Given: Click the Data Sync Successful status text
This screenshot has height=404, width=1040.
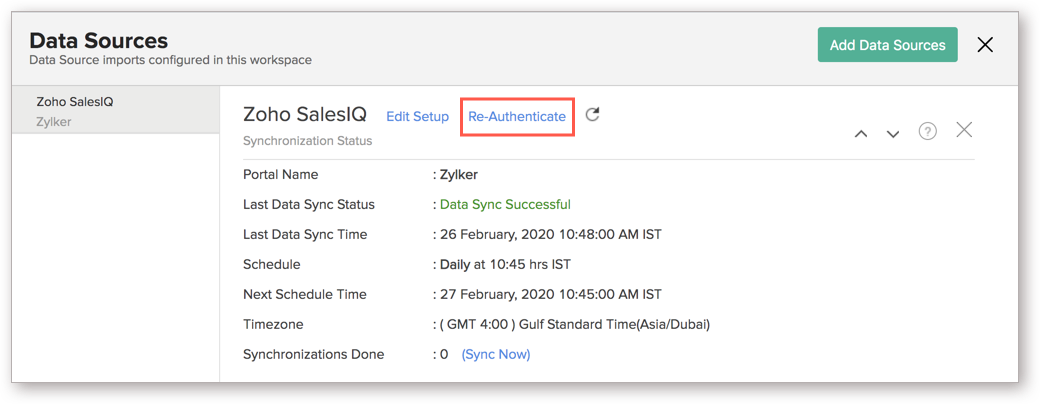Looking at the screenshot, I should (x=505, y=204).
